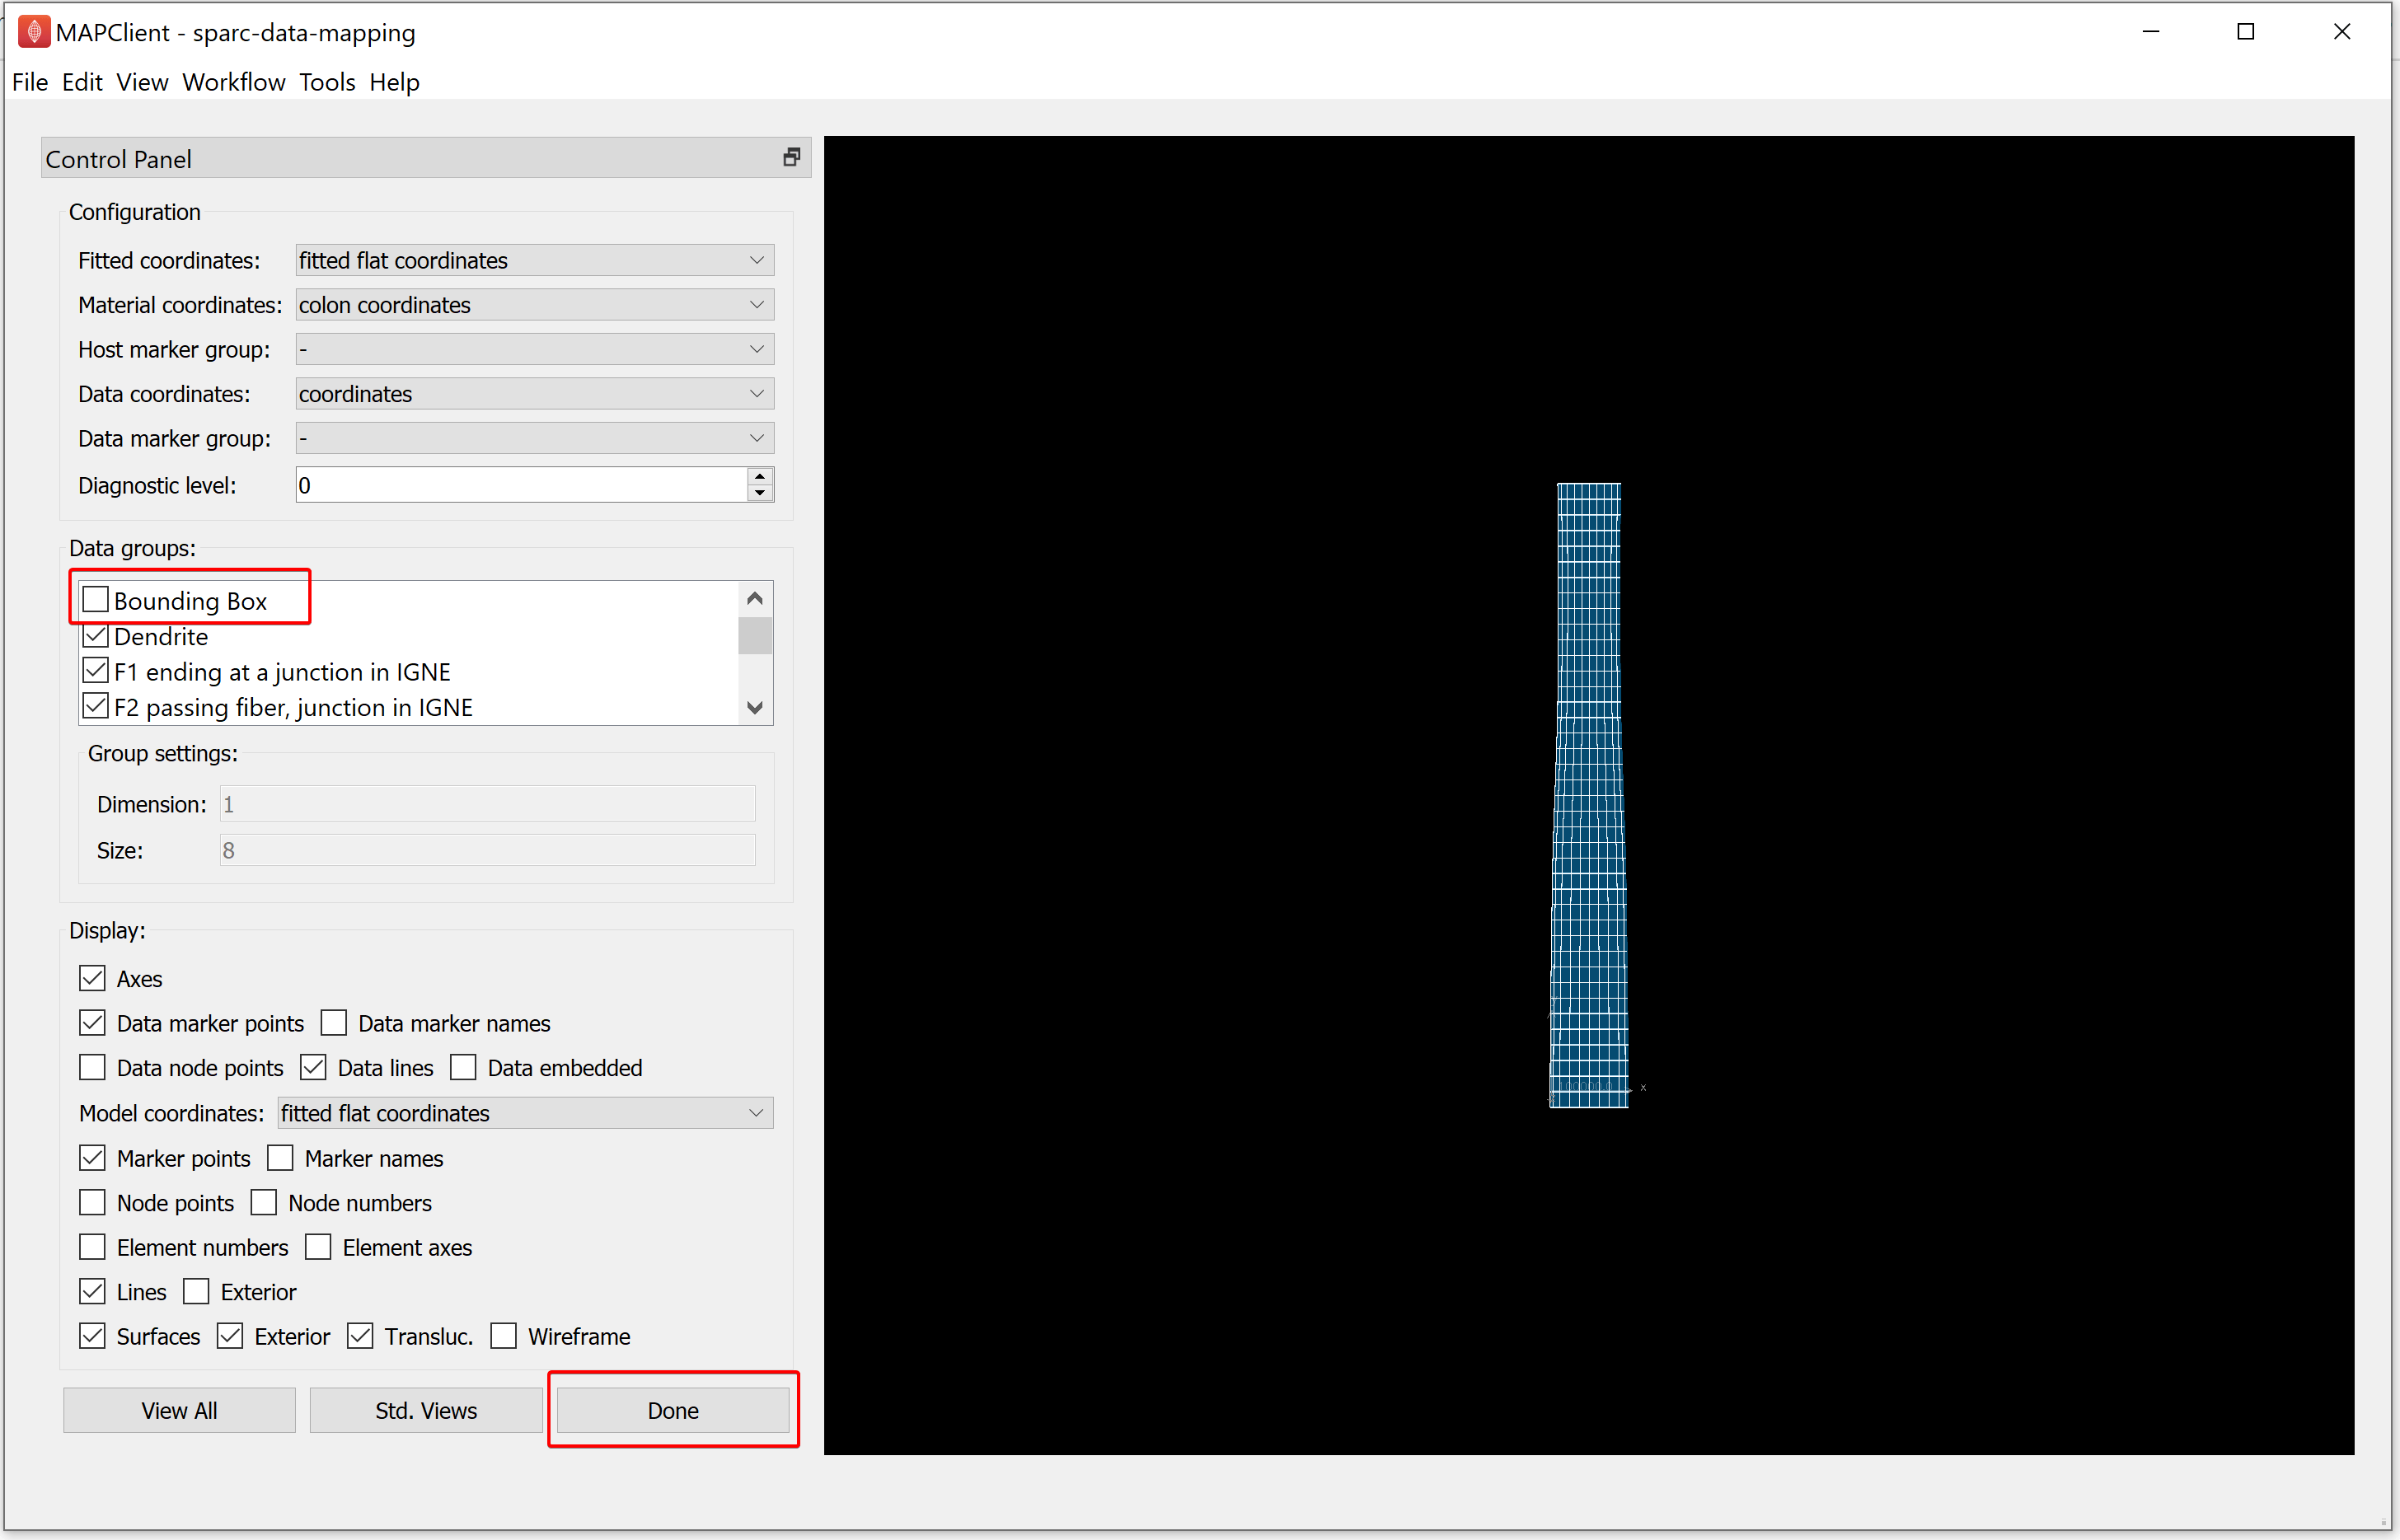Enable Marker names checkbox
Image resolution: width=2400 pixels, height=1540 pixels.
point(280,1158)
